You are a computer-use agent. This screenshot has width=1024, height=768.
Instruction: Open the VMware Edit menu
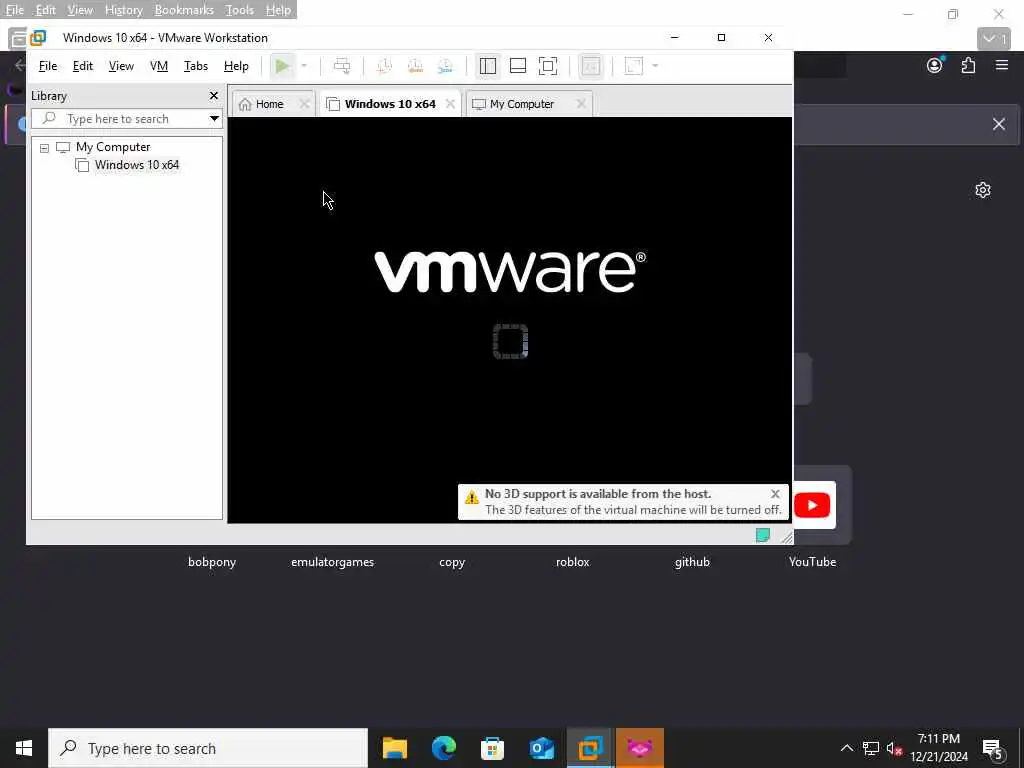[82, 66]
